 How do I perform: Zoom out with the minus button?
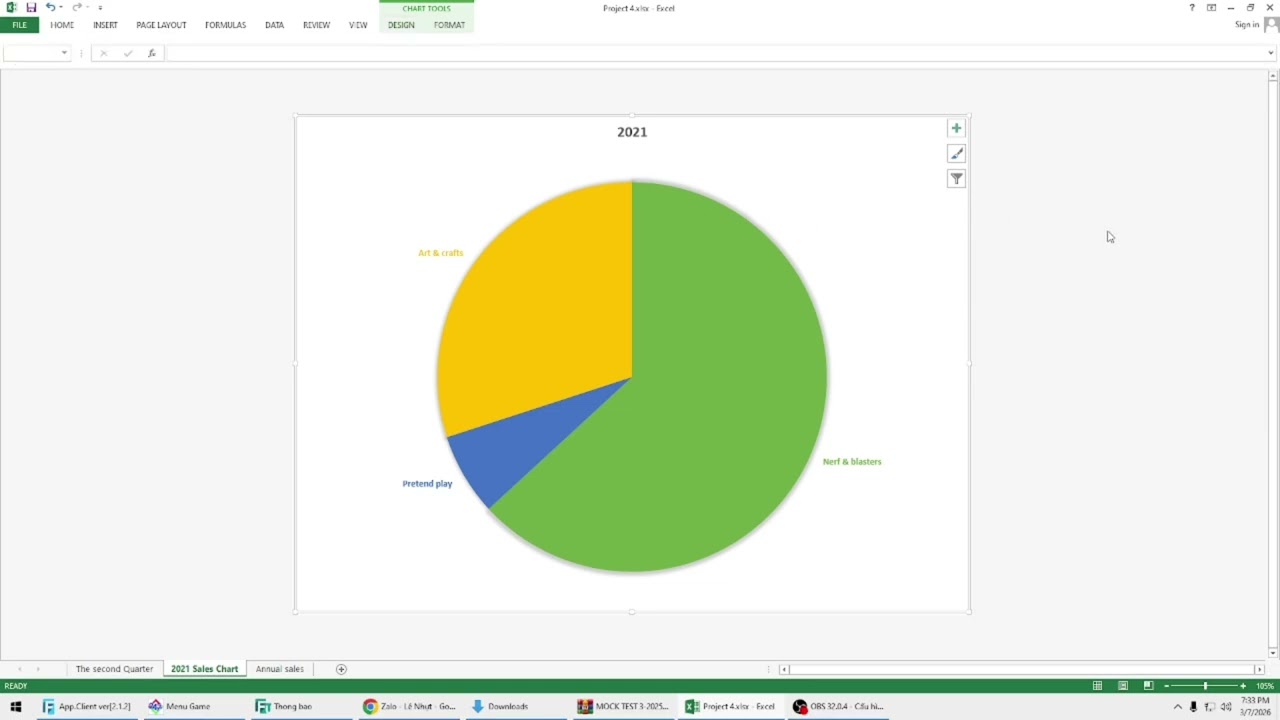1166,686
